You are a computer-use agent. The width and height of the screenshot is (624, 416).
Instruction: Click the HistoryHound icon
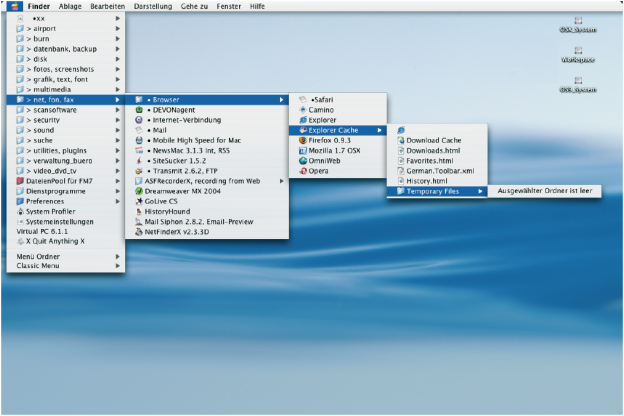tap(139, 211)
